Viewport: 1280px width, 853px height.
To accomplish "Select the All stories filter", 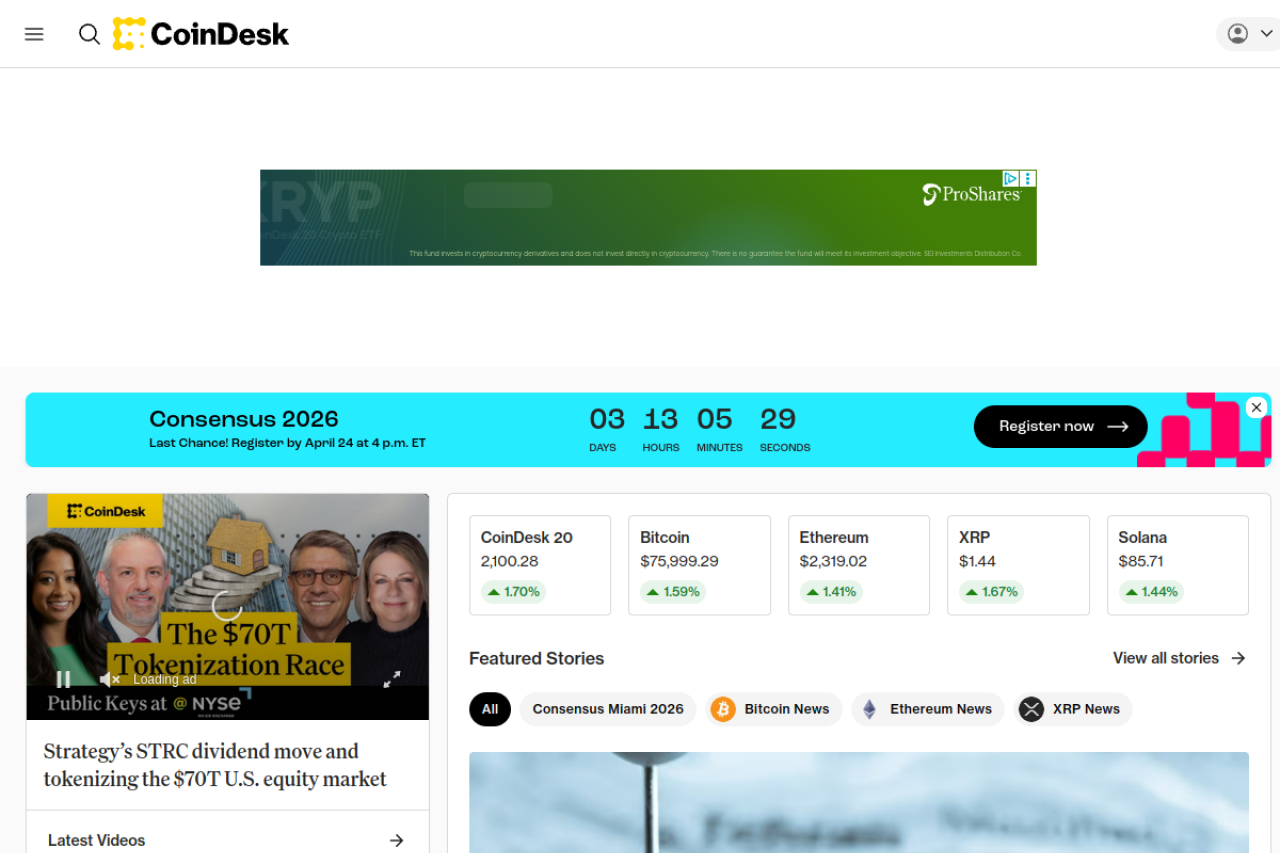I will [x=490, y=709].
